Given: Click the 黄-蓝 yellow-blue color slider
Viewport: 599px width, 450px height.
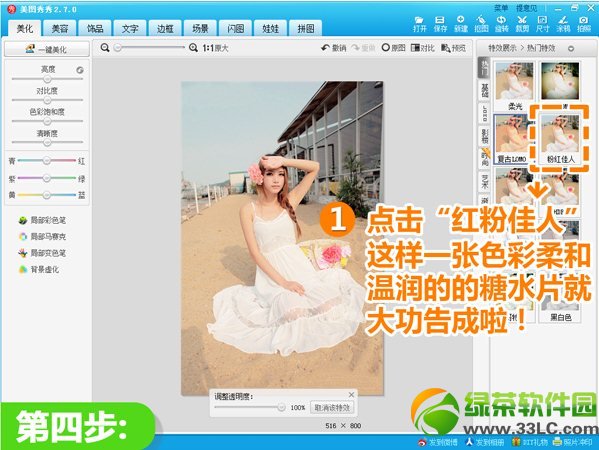Looking at the screenshot, I should 47,195.
